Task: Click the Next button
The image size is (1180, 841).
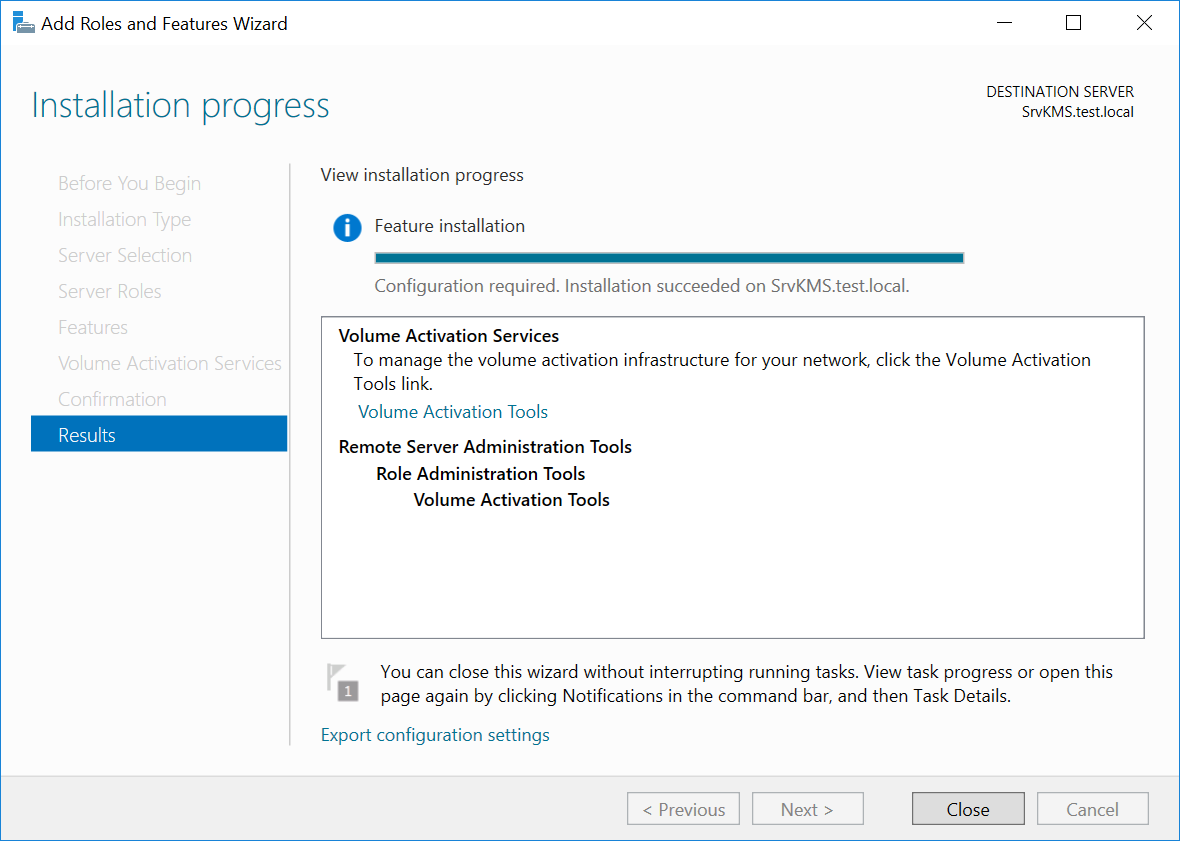Action: tap(807, 809)
